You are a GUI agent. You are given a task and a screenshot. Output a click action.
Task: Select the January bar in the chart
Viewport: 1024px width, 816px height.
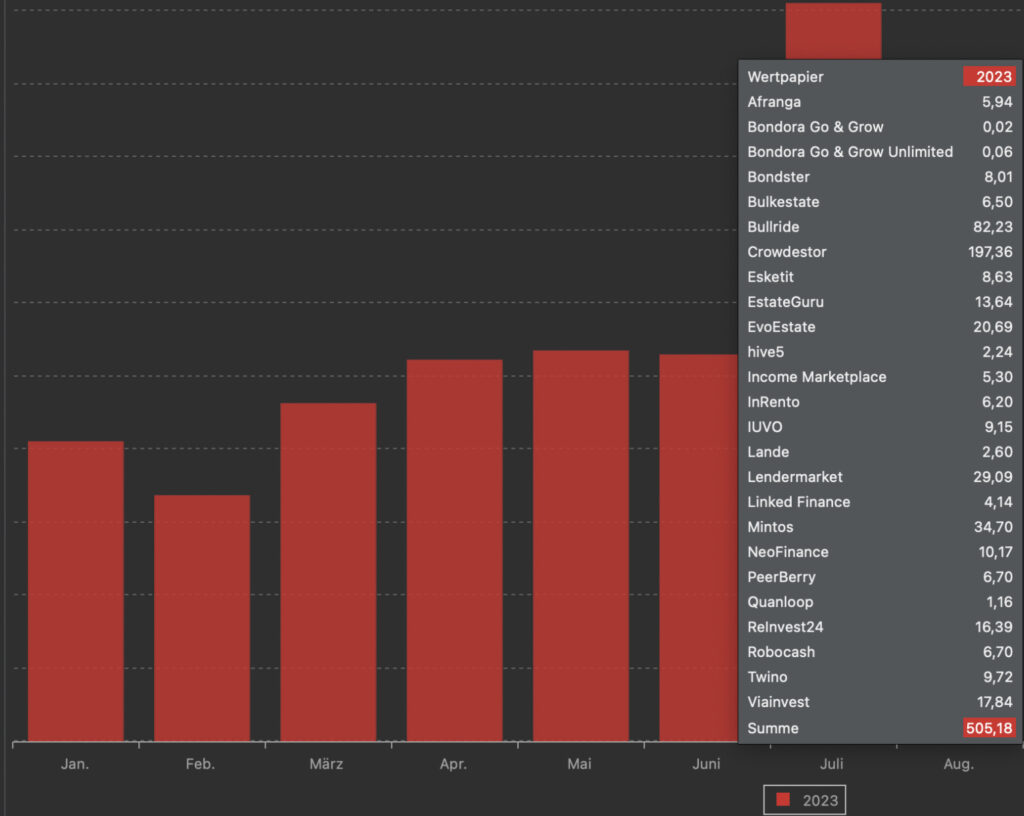point(76,591)
